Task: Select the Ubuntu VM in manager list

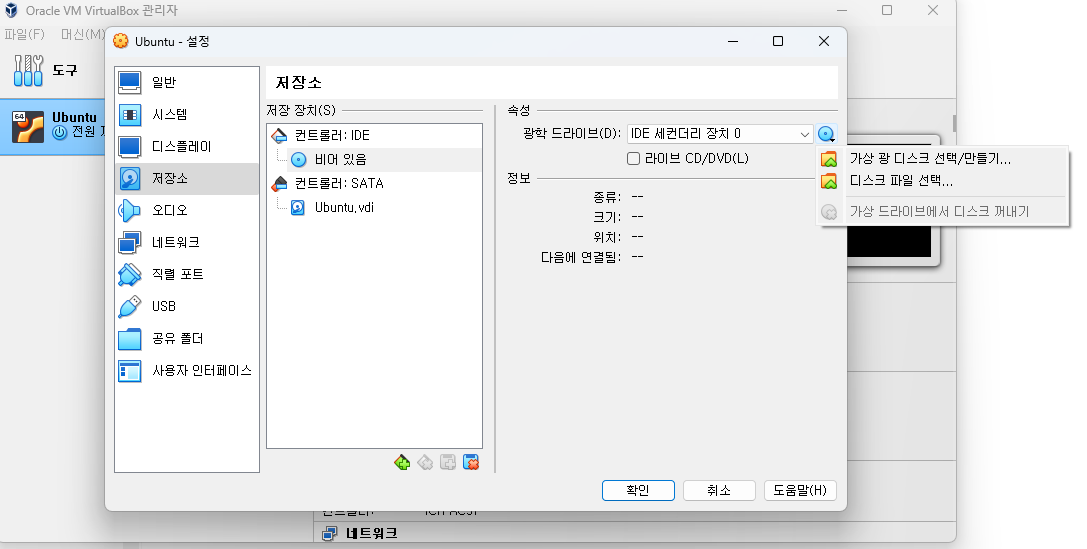Action: pos(53,126)
